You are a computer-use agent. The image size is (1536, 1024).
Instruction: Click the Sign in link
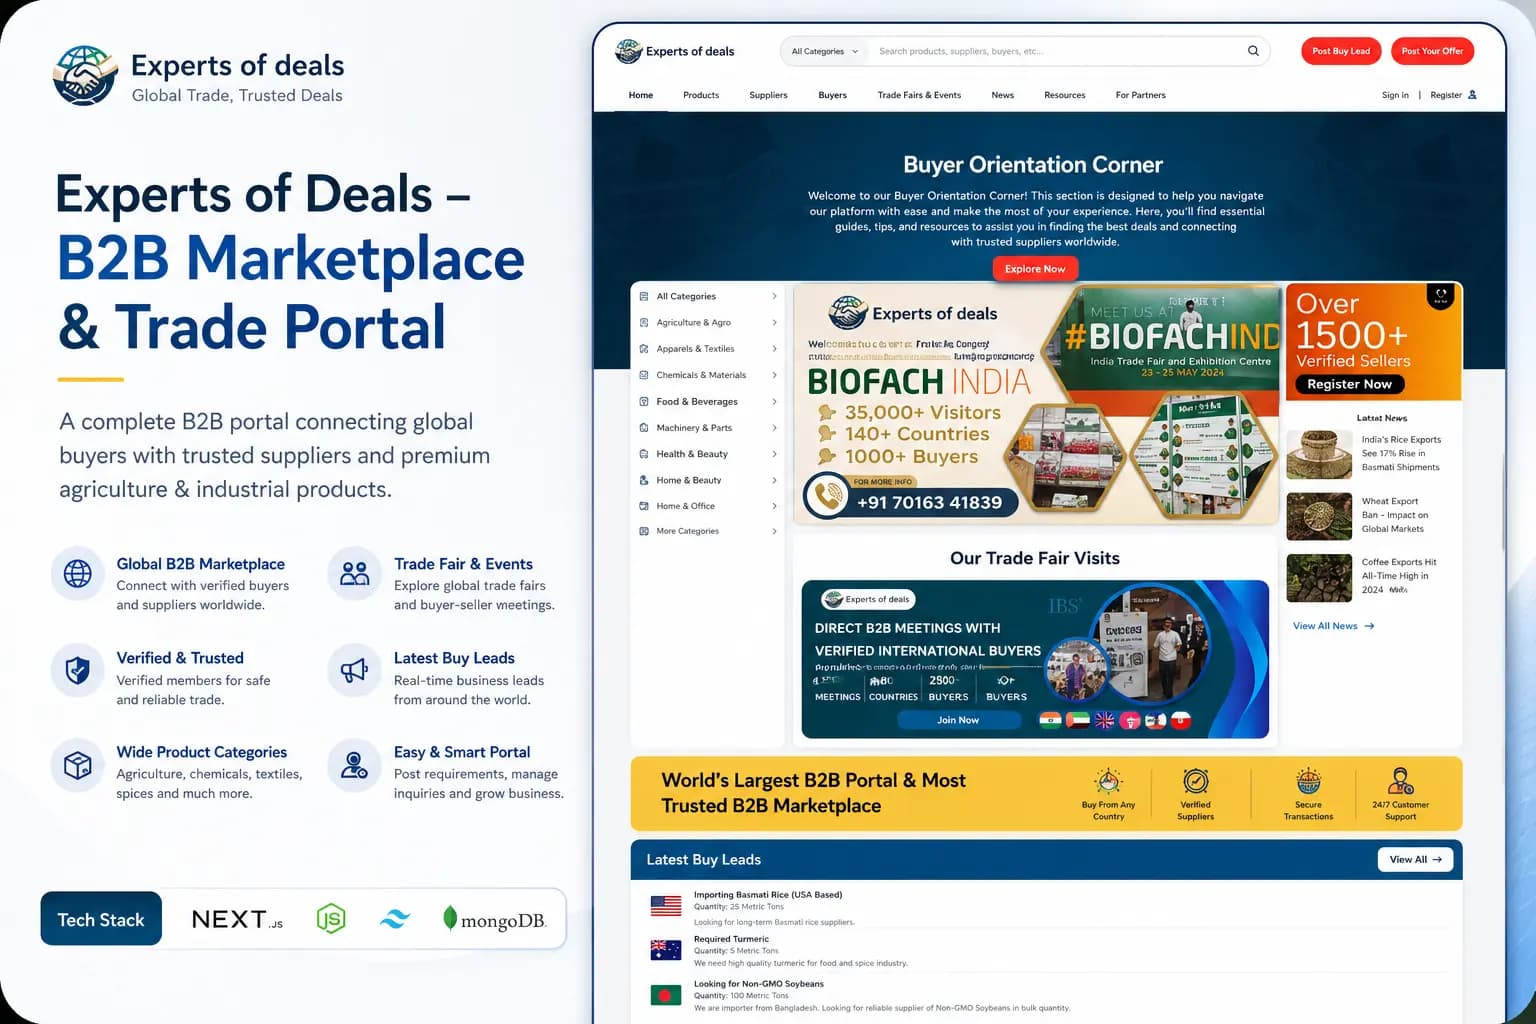1395,95
